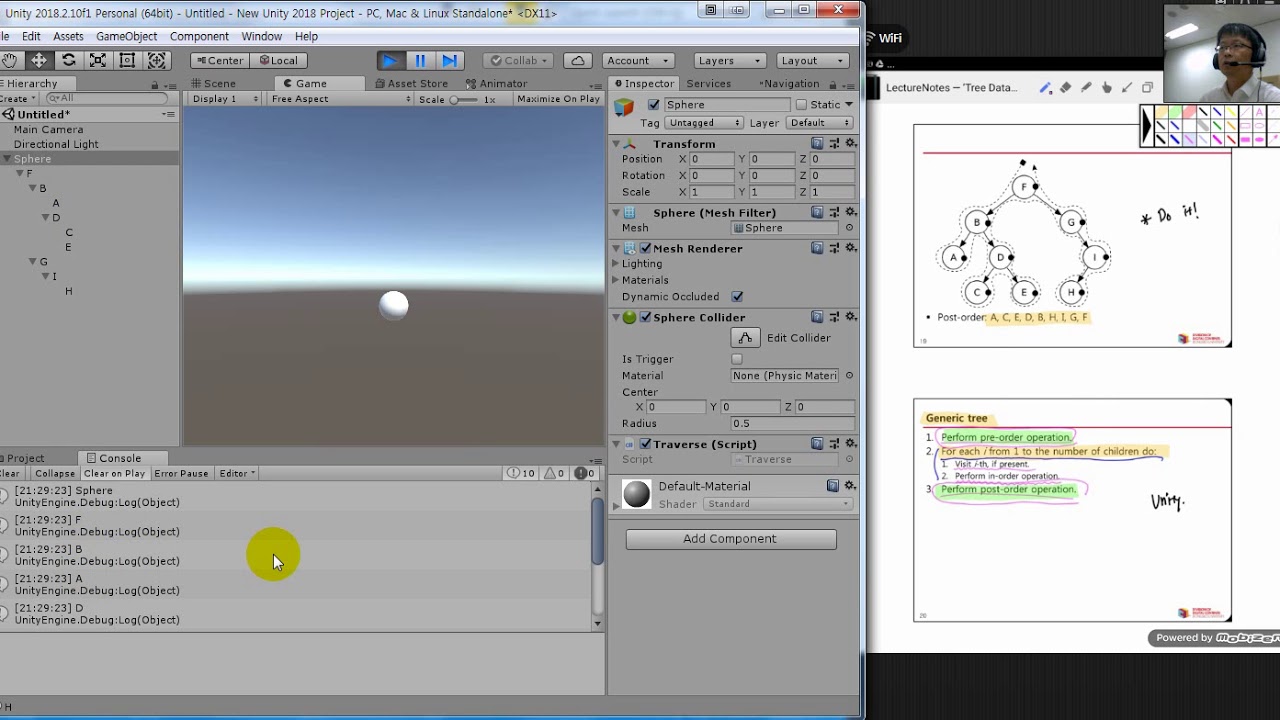Click the Mesh object picker circle
Image resolution: width=1280 pixels, height=720 pixels.
point(849,228)
